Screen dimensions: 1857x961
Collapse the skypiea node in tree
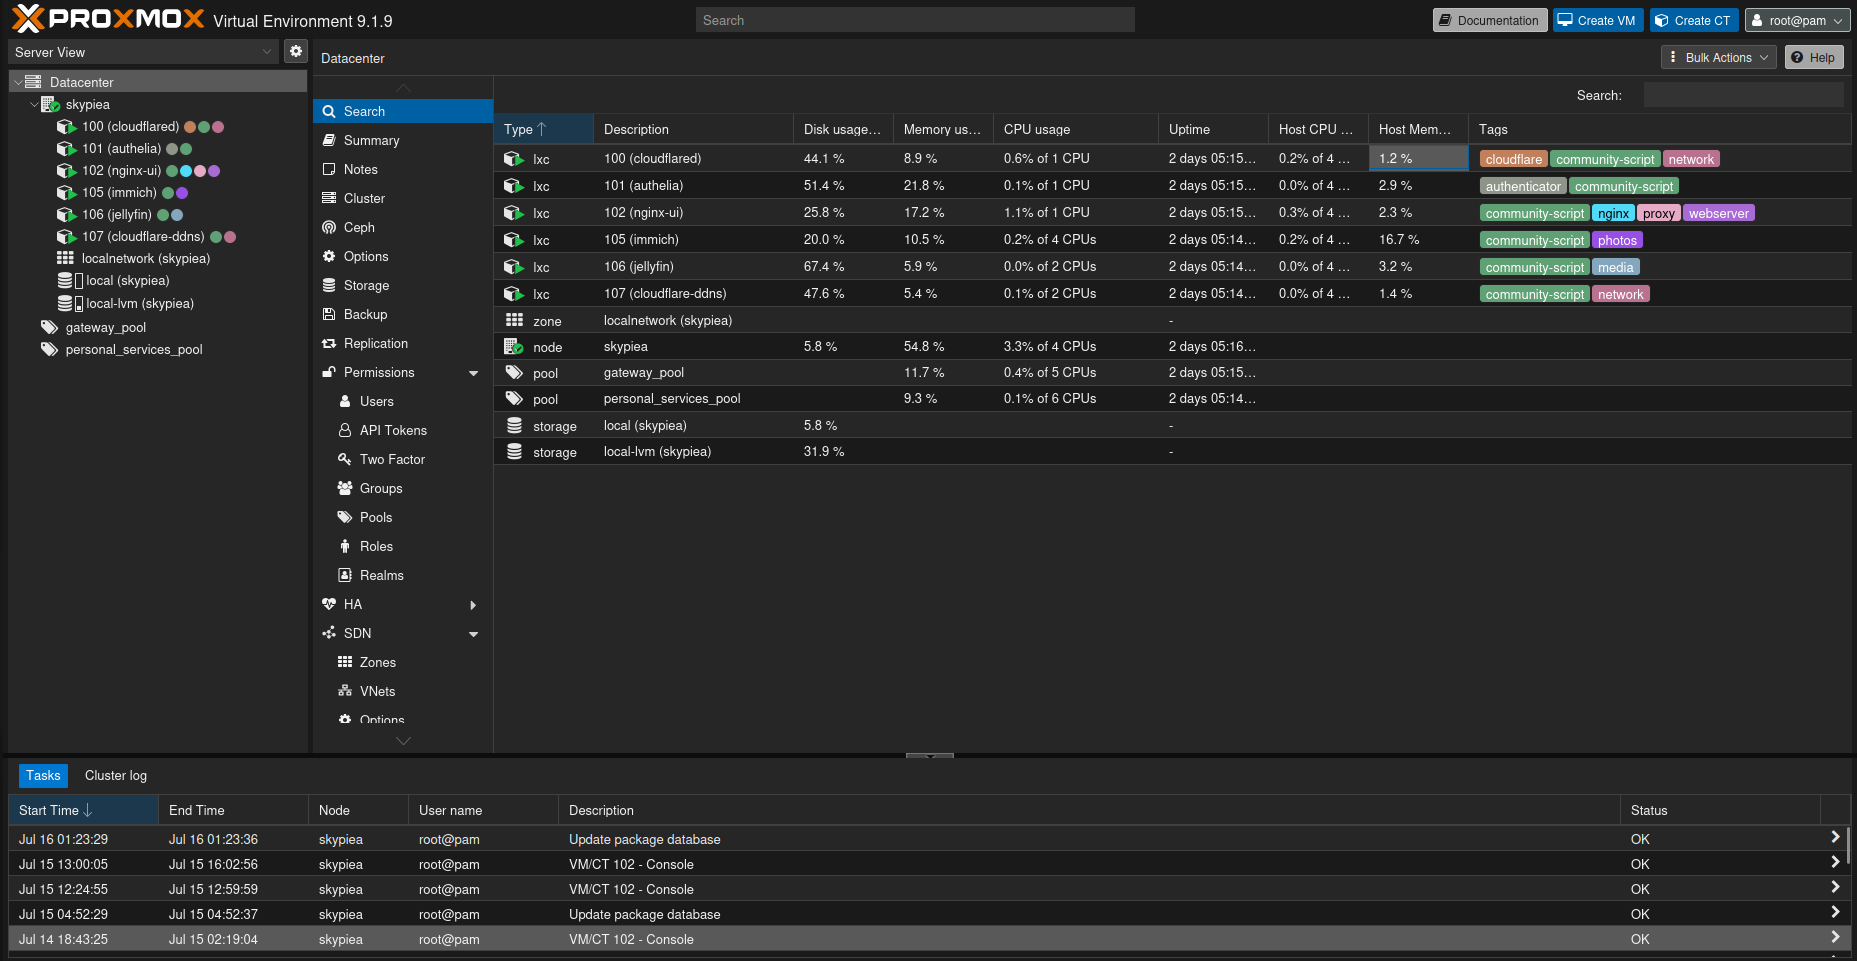coord(34,105)
